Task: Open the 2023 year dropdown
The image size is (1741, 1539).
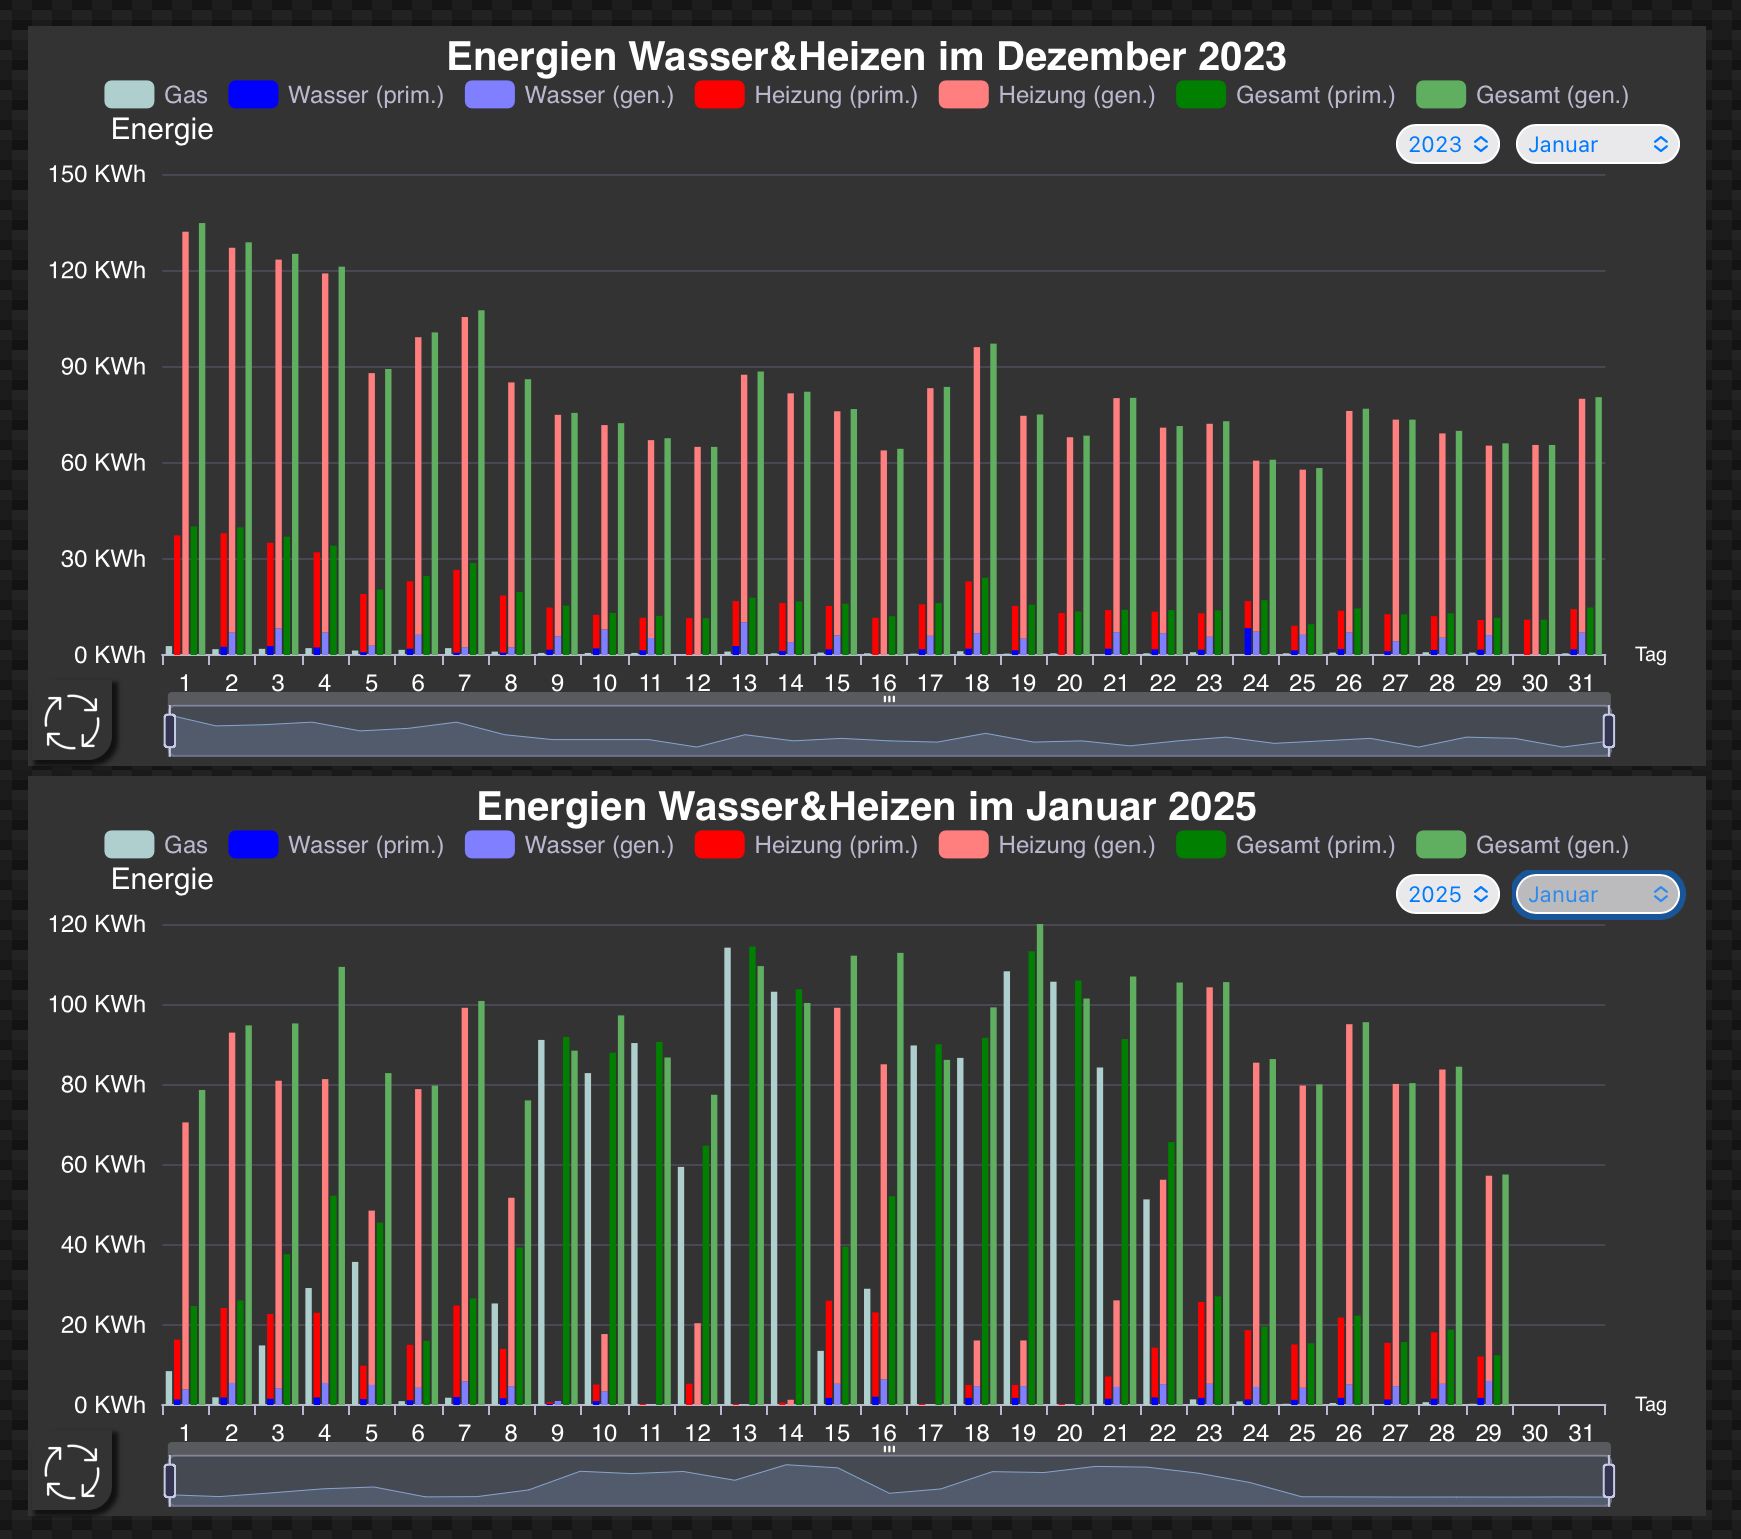Action: click(x=1447, y=144)
